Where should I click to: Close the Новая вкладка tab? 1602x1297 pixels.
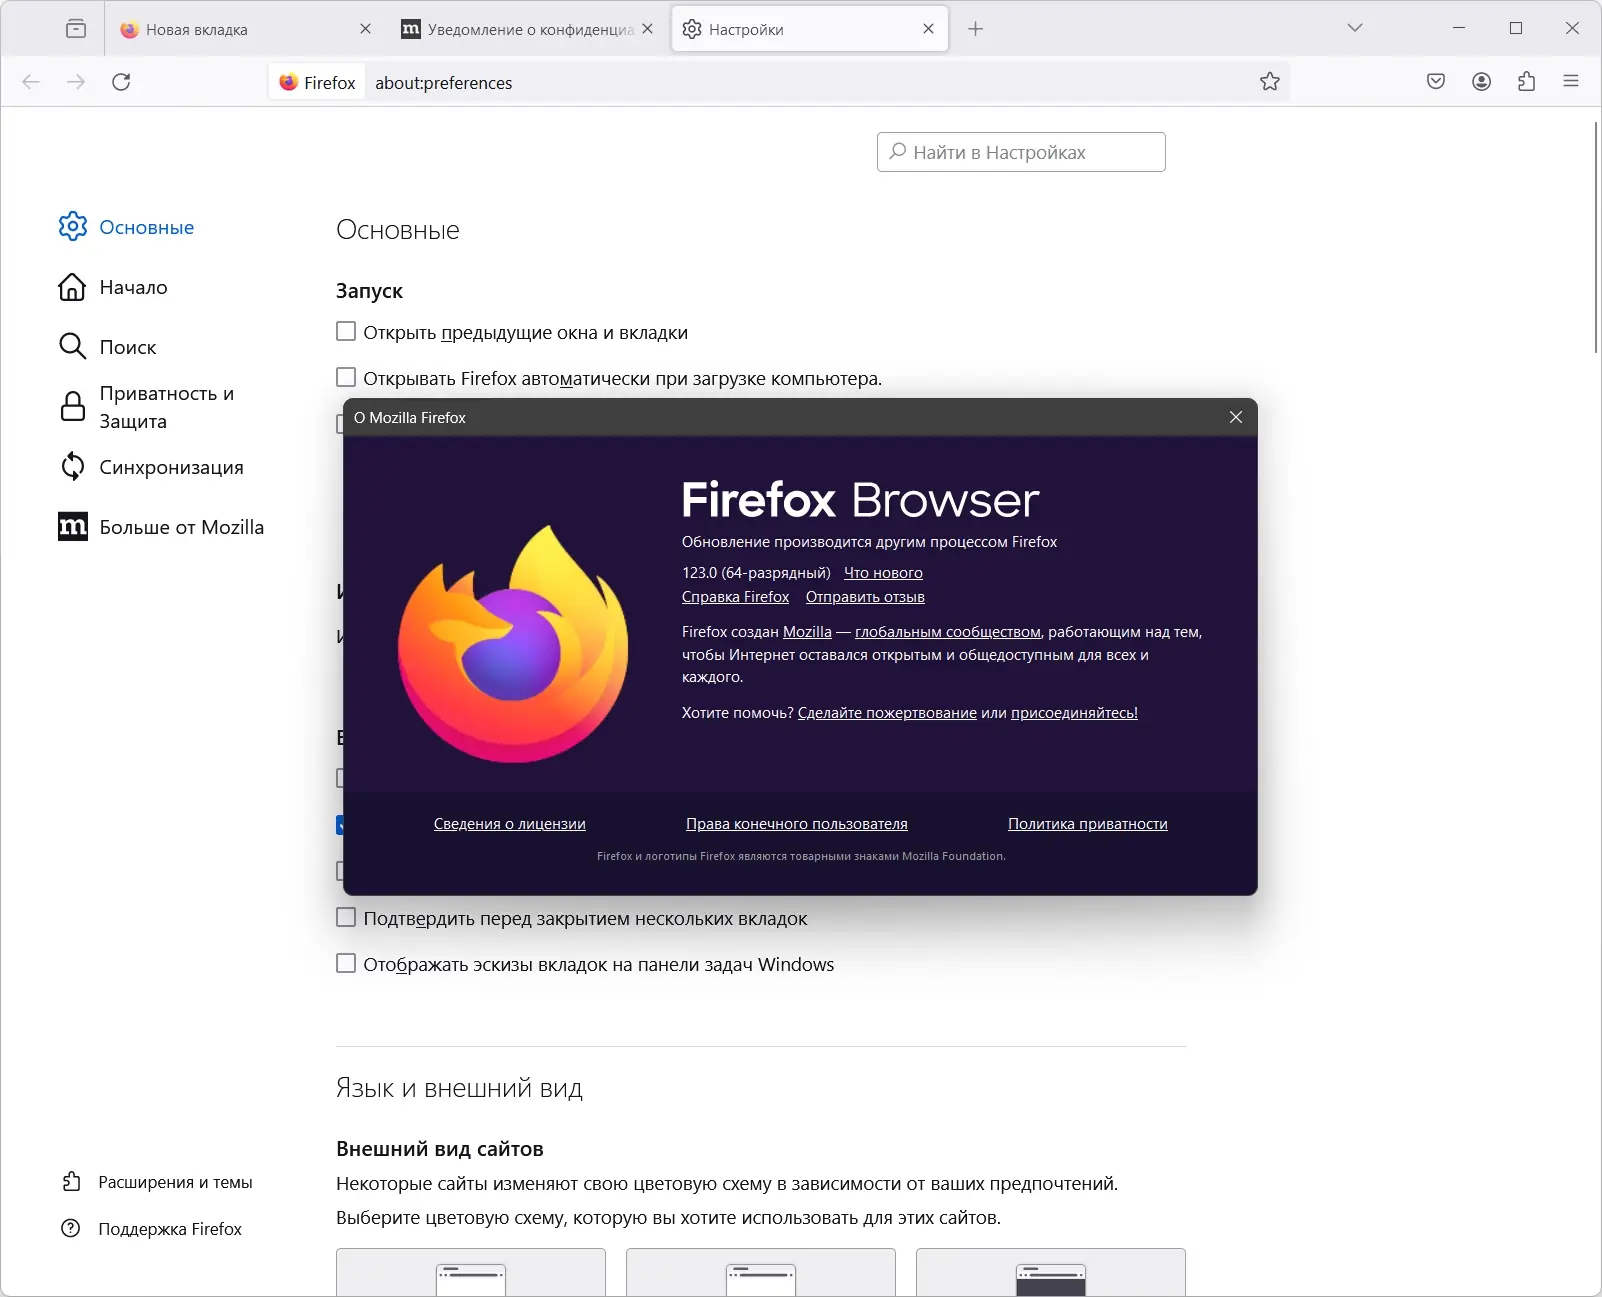pyautogui.click(x=365, y=29)
